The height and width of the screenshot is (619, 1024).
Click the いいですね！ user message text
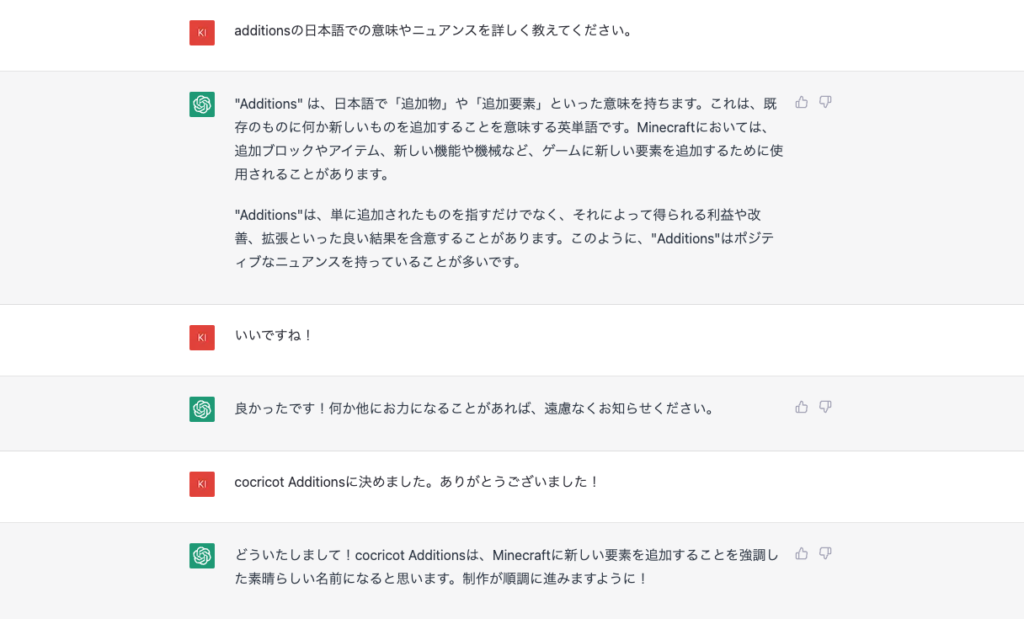(x=274, y=336)
